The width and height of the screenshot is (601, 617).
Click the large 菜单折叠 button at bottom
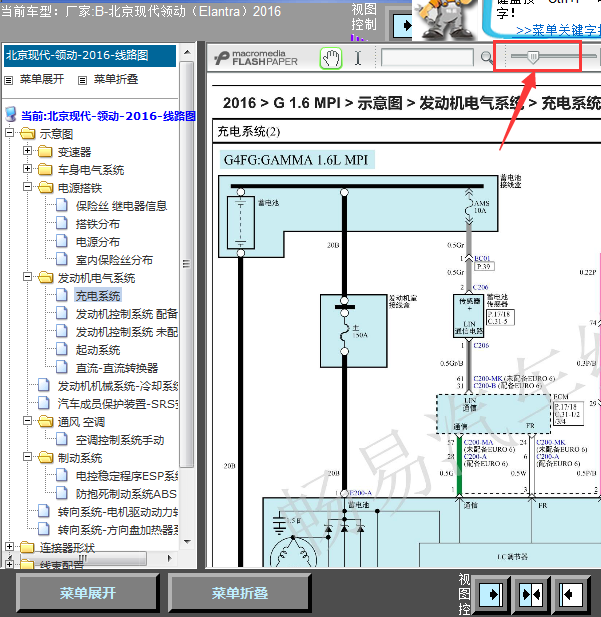[240, 593]
